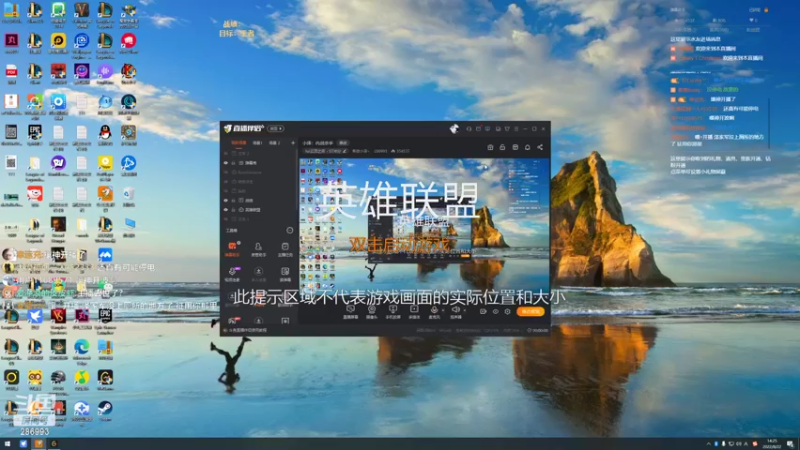
Task: Click the orange streaming app on the taskbar
Action: tap(38, 444)
